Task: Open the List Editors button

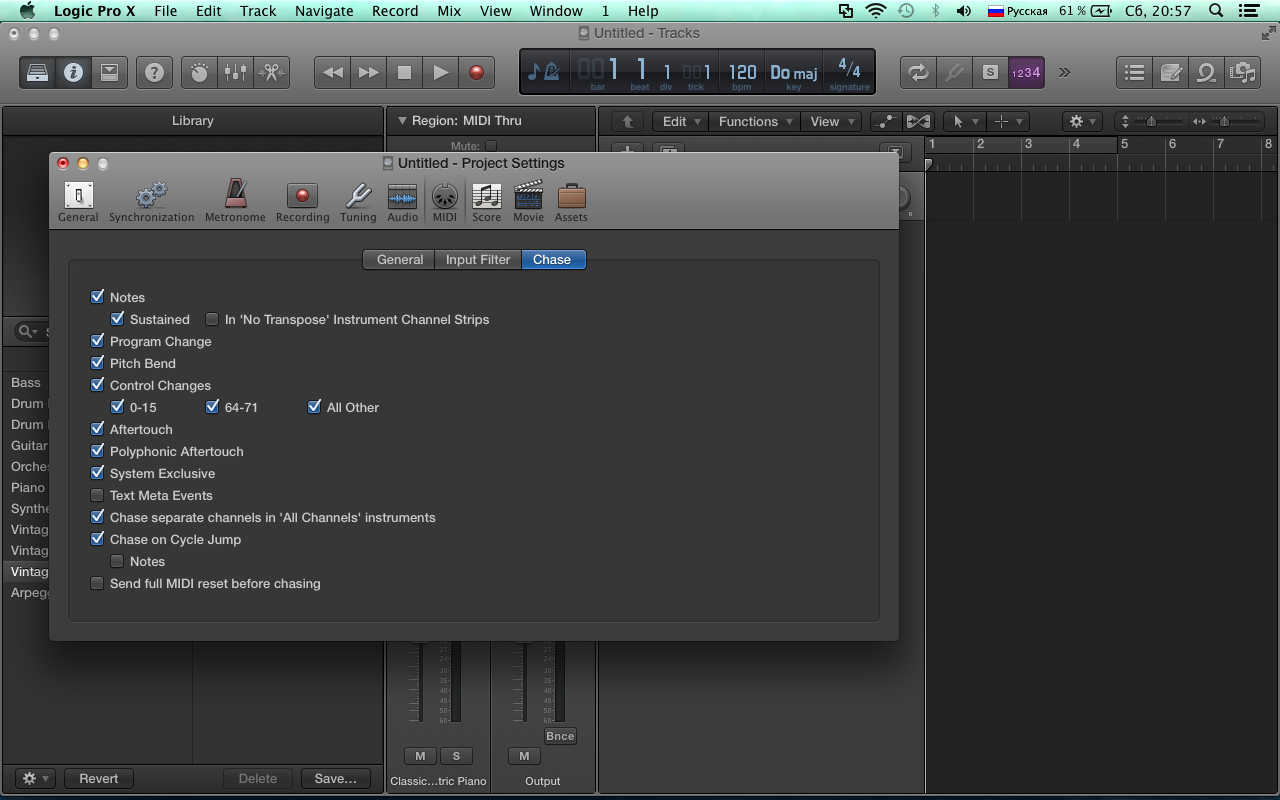Action: coord(1134,72)
